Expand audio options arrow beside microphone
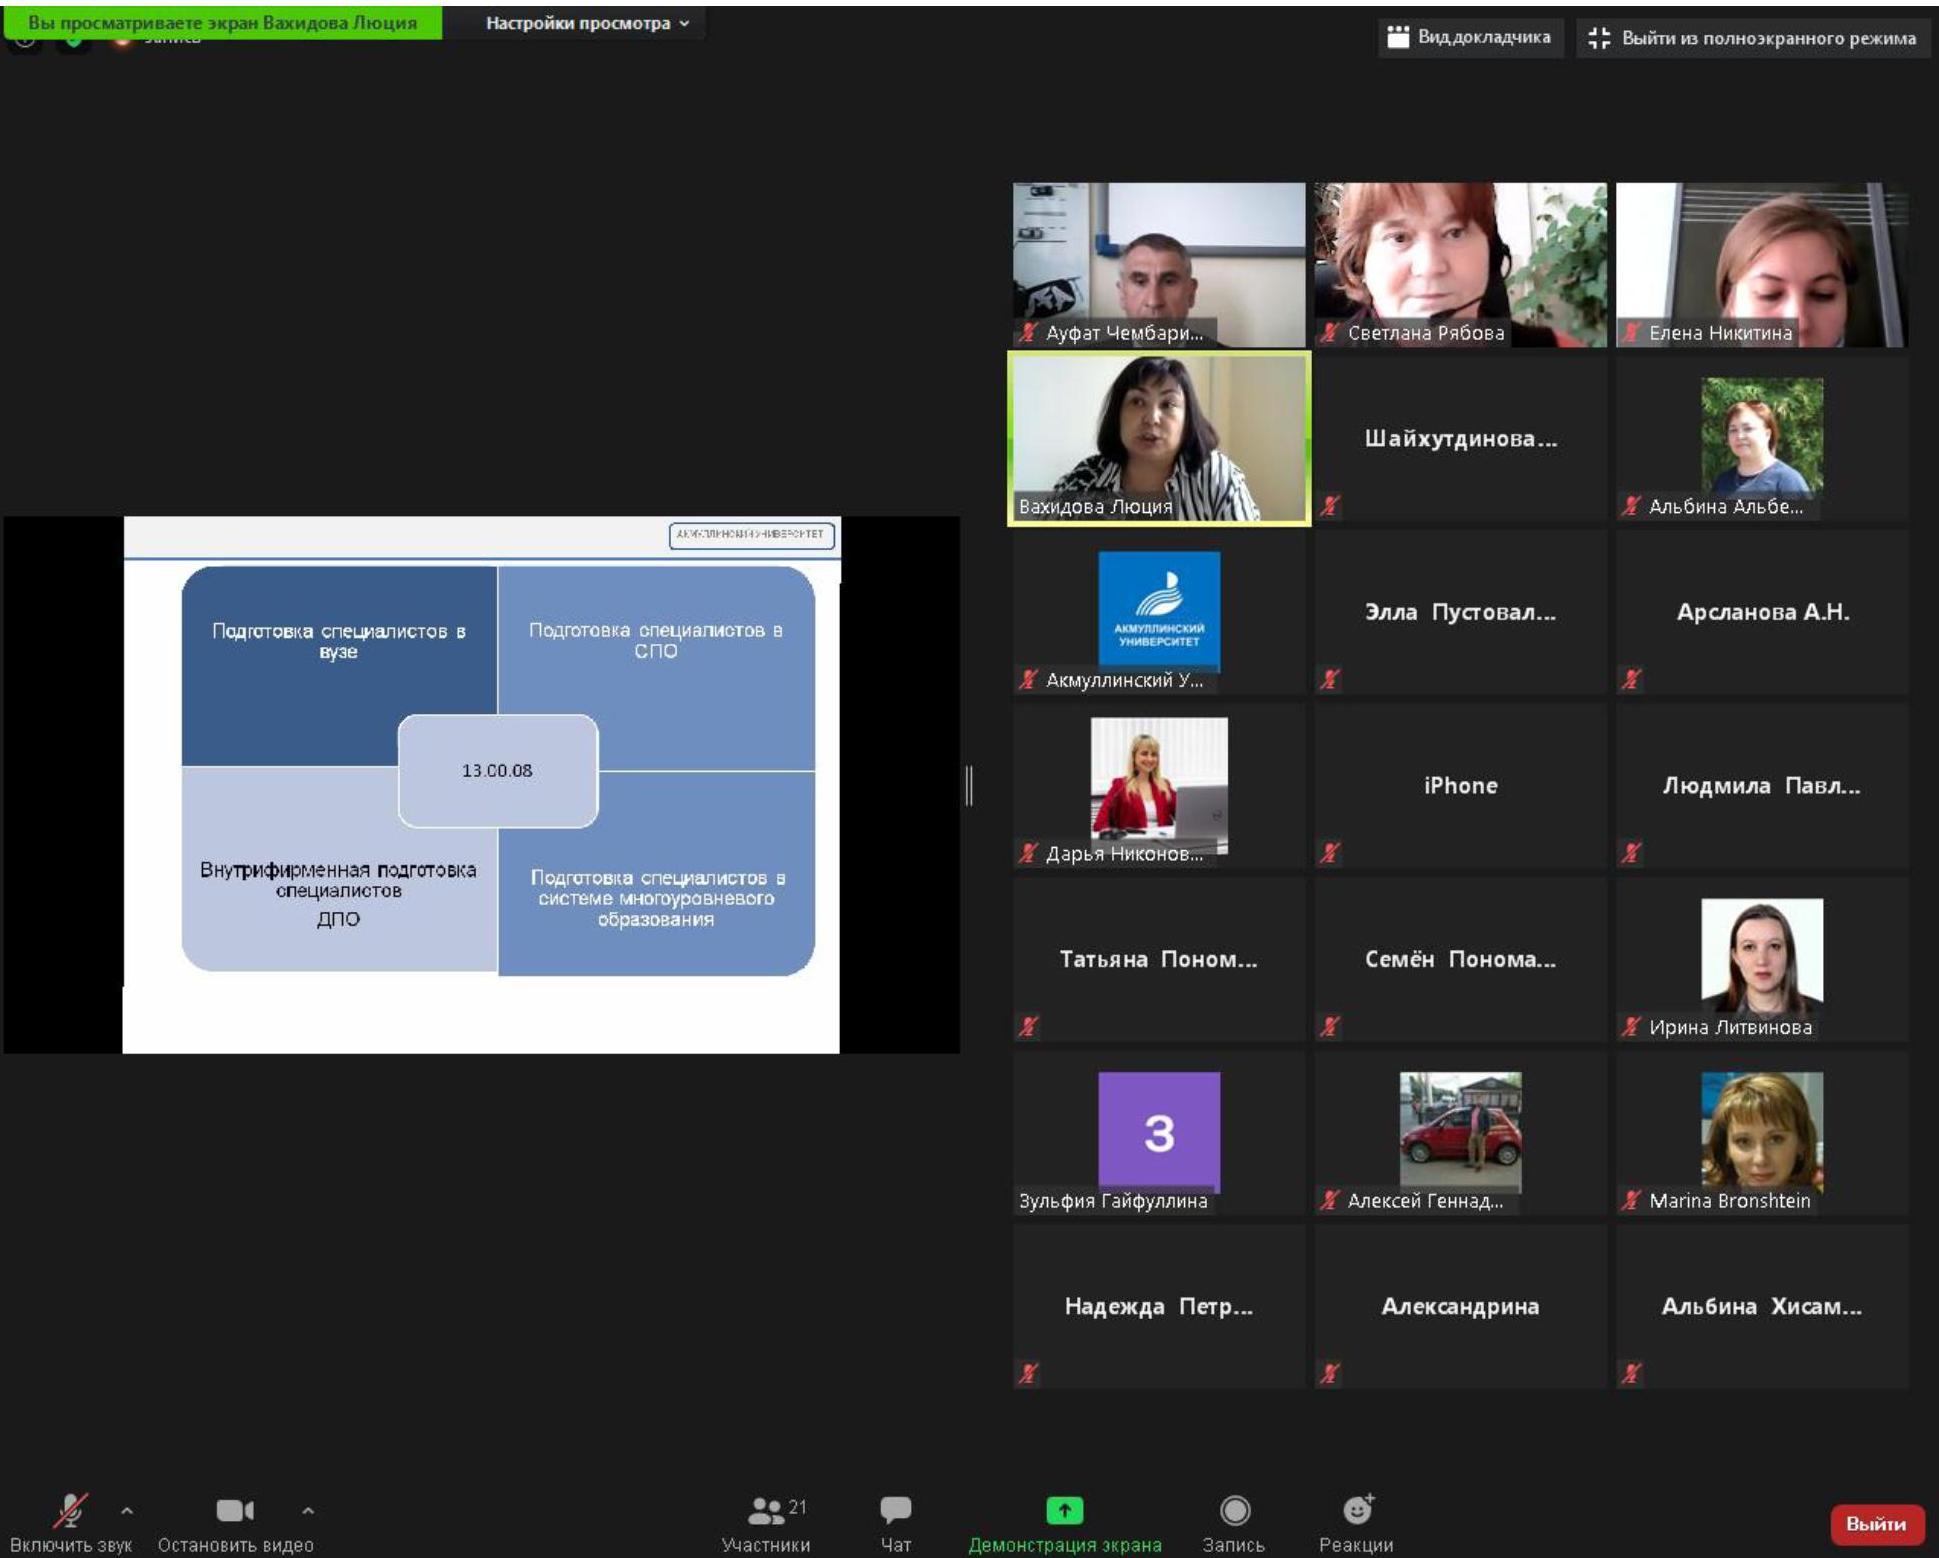The width and height of the screenshot is (1939, 1558). click(127, 1511)
